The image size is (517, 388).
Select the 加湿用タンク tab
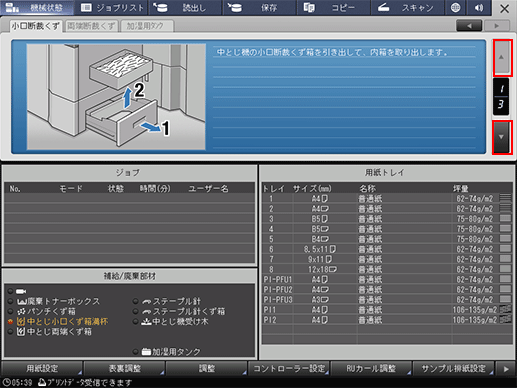point(146,26)
